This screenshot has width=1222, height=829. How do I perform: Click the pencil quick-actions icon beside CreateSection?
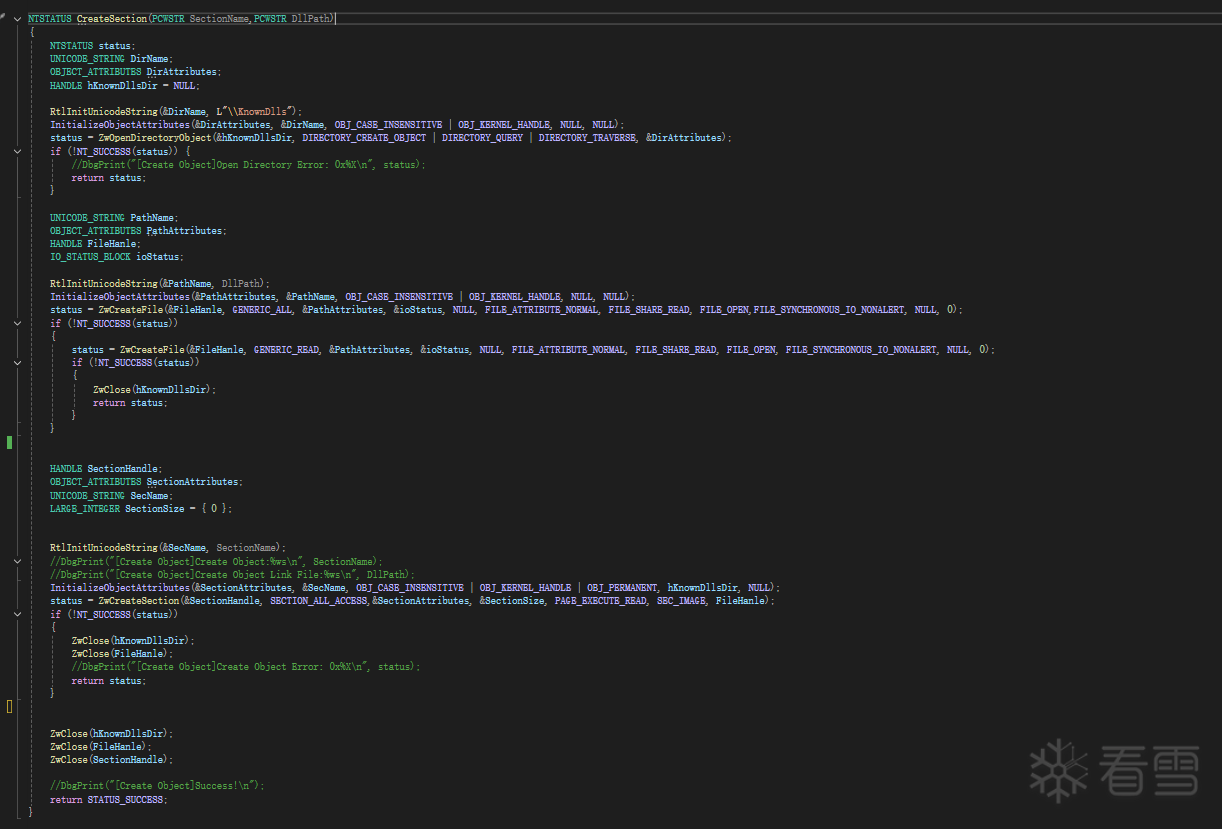click(4, 17)
